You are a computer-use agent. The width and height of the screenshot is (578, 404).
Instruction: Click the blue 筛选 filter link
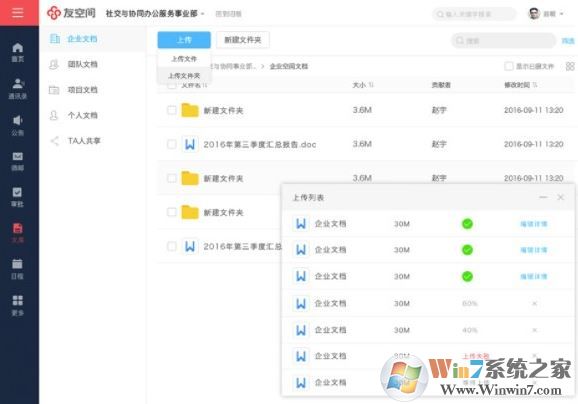[568, 41]
